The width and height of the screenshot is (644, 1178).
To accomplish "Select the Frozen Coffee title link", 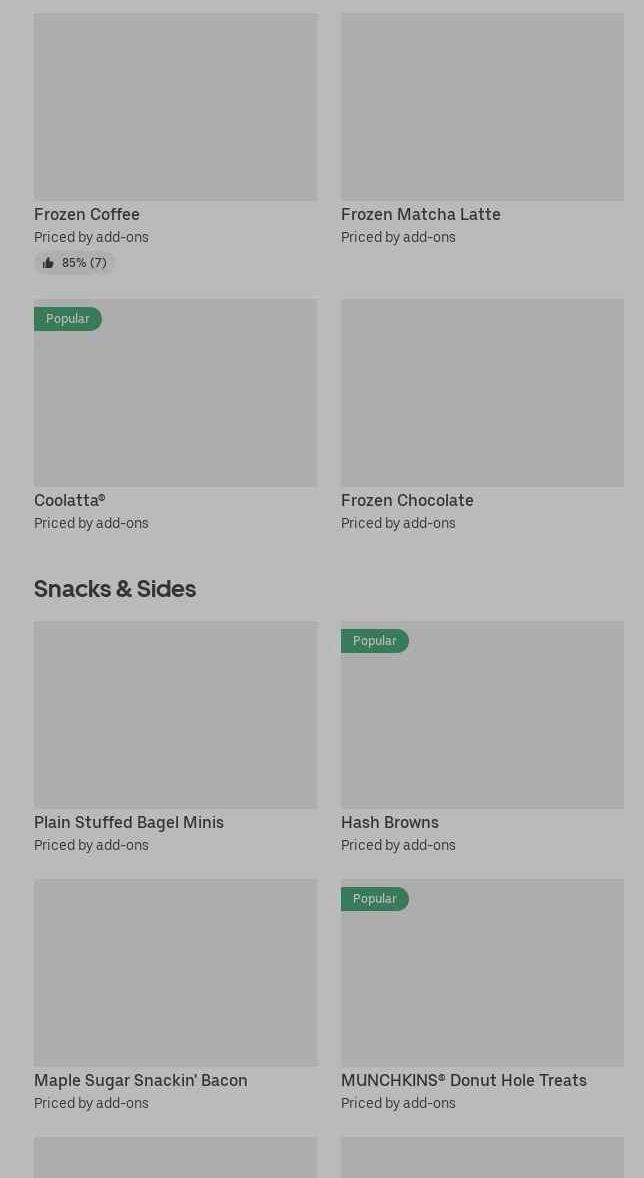I will (x=87, y=214).
